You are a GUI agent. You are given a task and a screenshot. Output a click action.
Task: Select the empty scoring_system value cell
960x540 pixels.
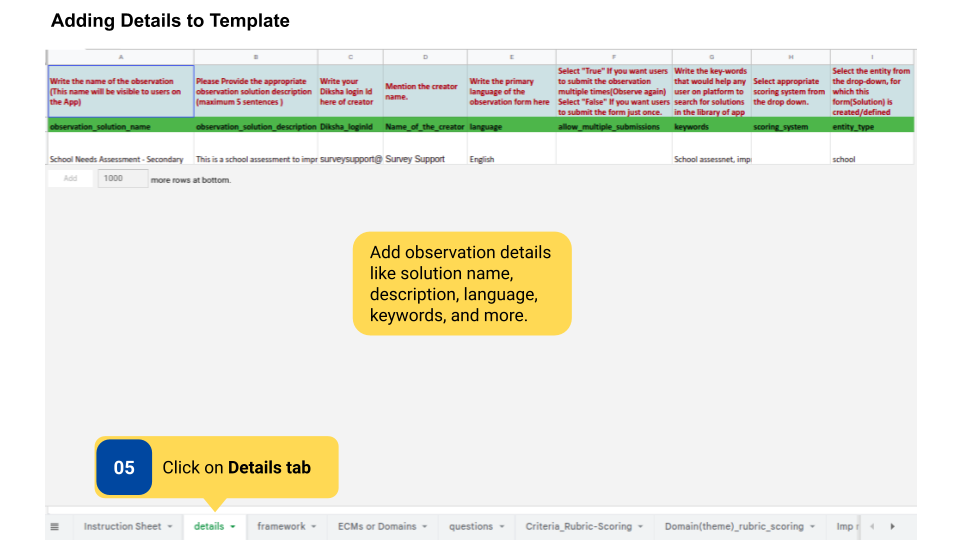789,159
